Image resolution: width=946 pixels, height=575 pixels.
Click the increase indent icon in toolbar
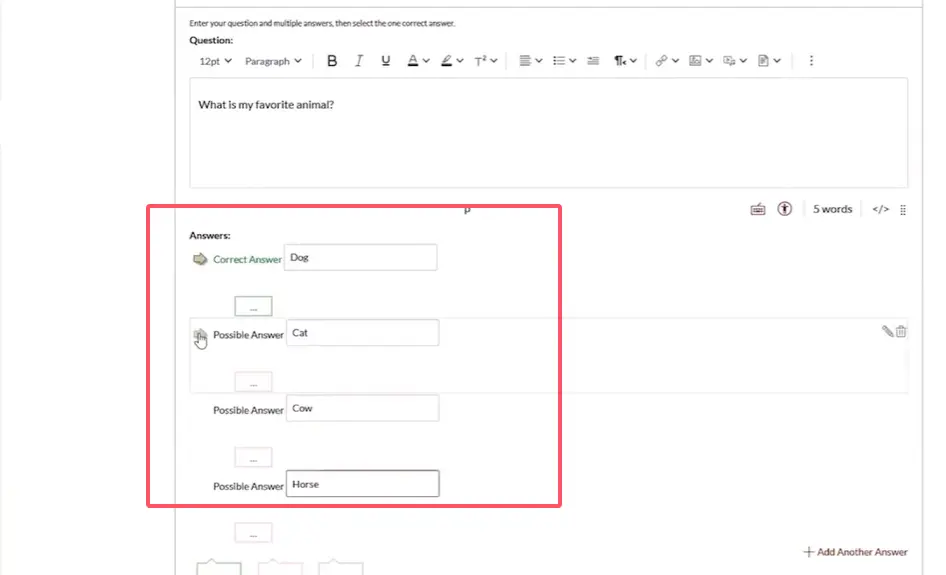593,61
